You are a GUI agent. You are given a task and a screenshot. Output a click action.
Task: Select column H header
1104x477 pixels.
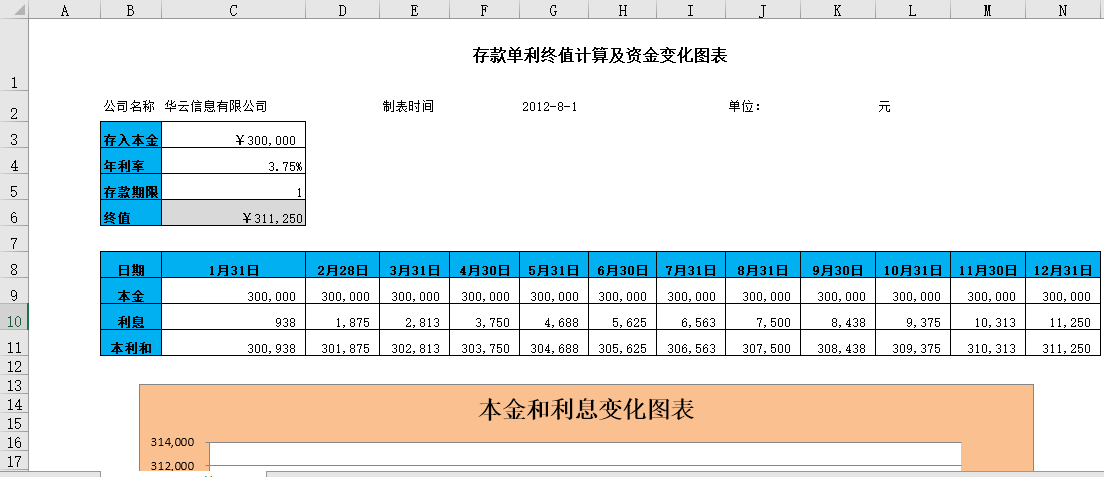[x=622, y=10]
